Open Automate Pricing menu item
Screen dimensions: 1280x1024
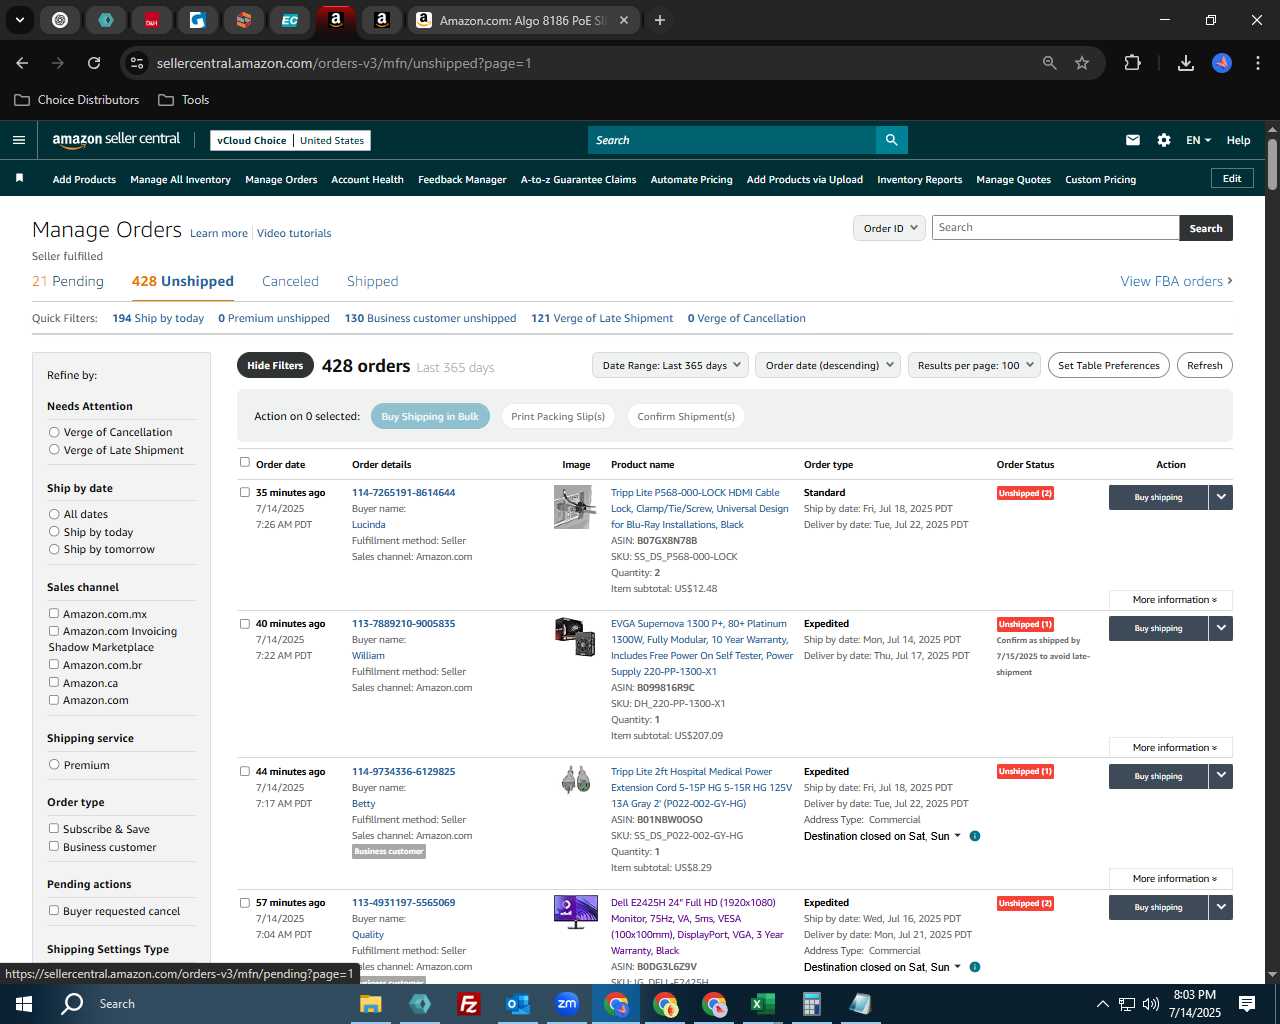(691, 180)
